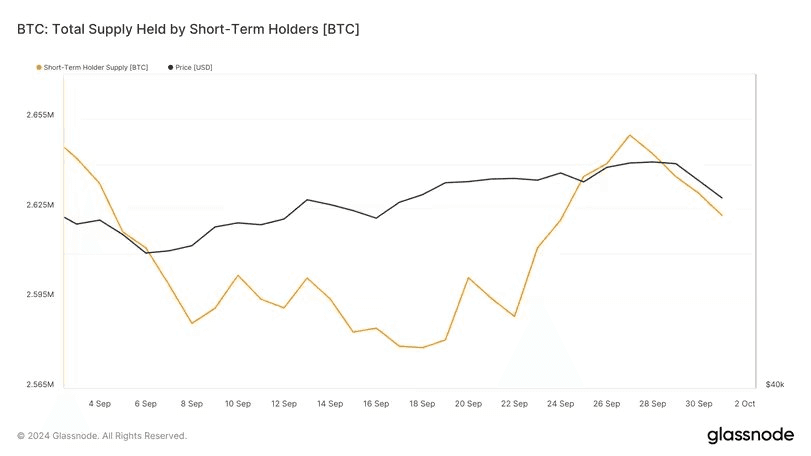Click the black price low near 6 Sep
The height and width of the screenshot is (456, 811).
click(x=146, y=253)
